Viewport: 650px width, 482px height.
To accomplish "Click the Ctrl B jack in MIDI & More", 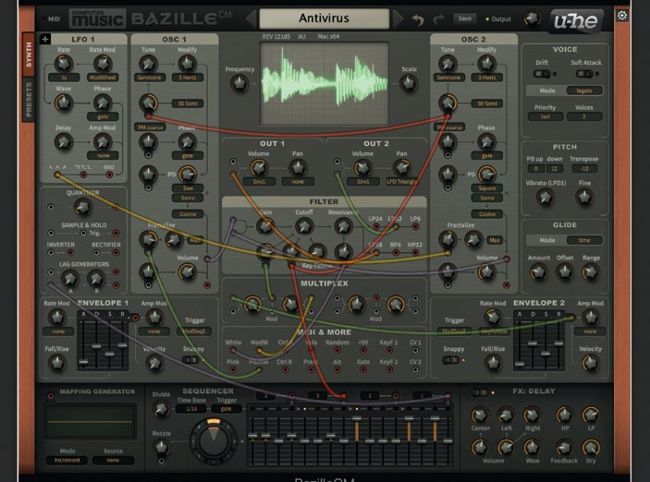I will 285,370.
